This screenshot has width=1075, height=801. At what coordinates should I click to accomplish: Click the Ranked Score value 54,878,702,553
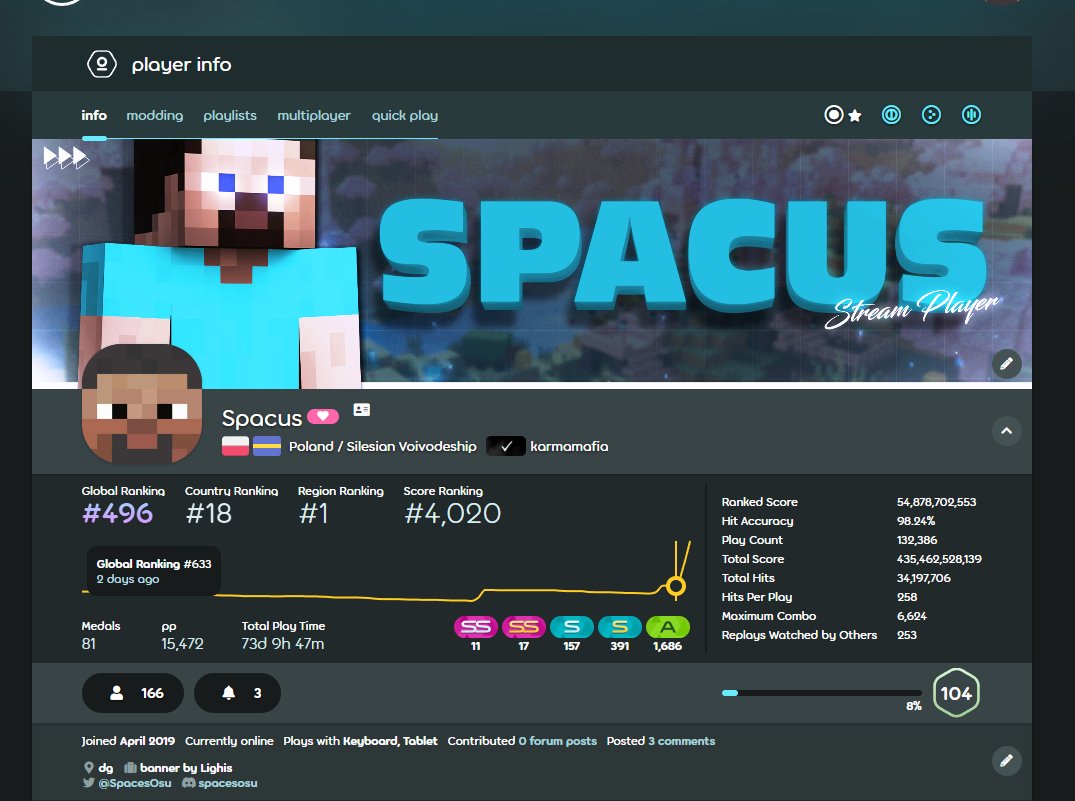coord(937,502)
